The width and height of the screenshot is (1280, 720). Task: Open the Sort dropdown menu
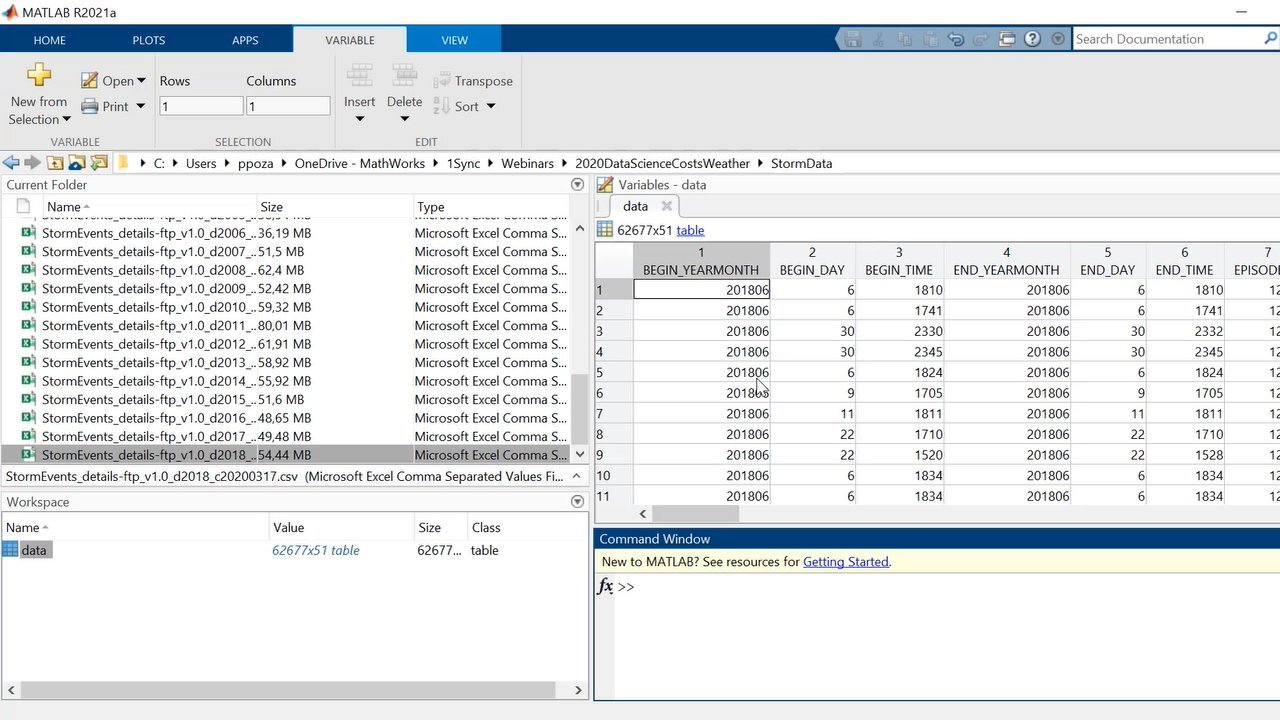[x=491, y=106]
